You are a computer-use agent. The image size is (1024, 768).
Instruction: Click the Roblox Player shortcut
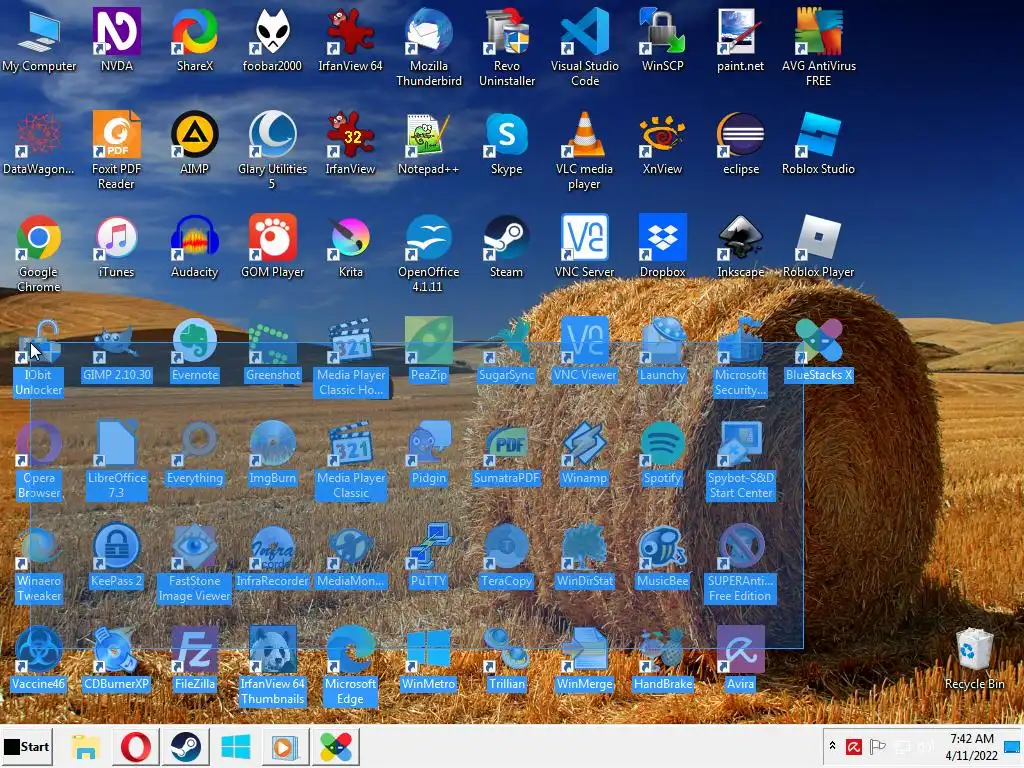coord(818,246)
